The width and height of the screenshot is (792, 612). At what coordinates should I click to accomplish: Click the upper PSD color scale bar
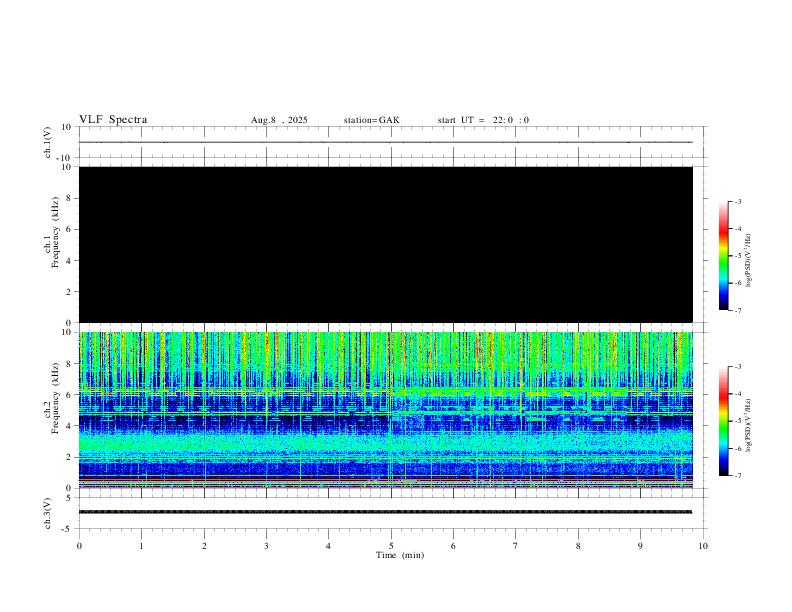click(x=723, y=256)
